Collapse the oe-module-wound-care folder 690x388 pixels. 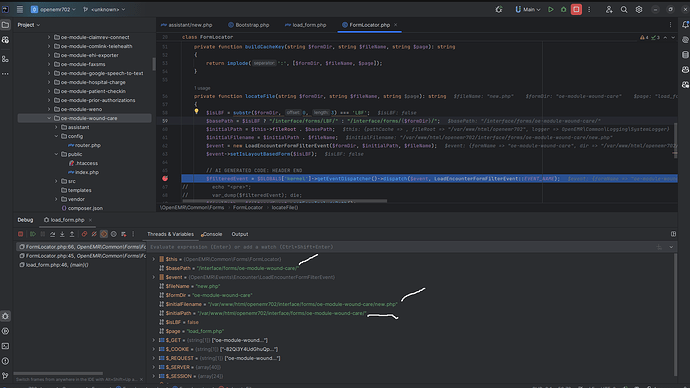pos(49,118)
